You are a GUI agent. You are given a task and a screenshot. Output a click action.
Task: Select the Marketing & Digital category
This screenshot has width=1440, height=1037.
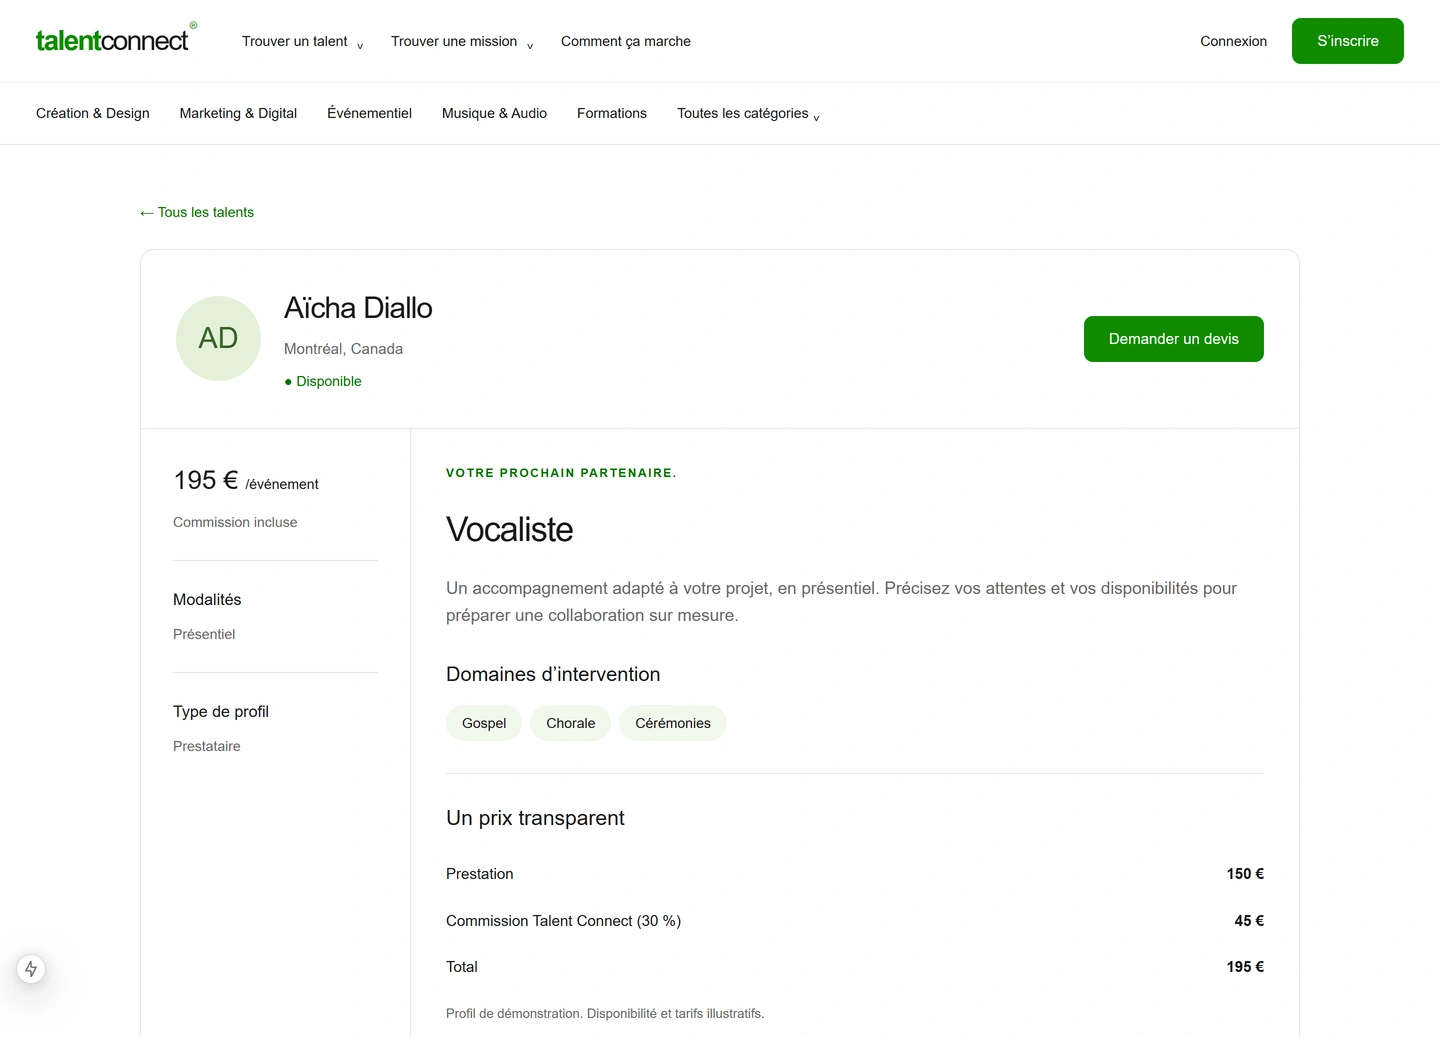(238, 113)
